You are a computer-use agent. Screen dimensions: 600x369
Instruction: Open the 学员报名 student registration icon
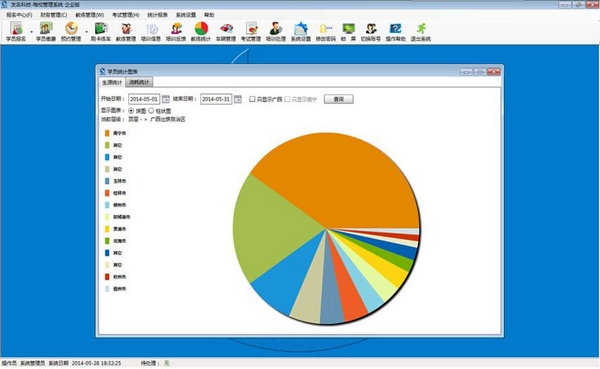(16, 31)
